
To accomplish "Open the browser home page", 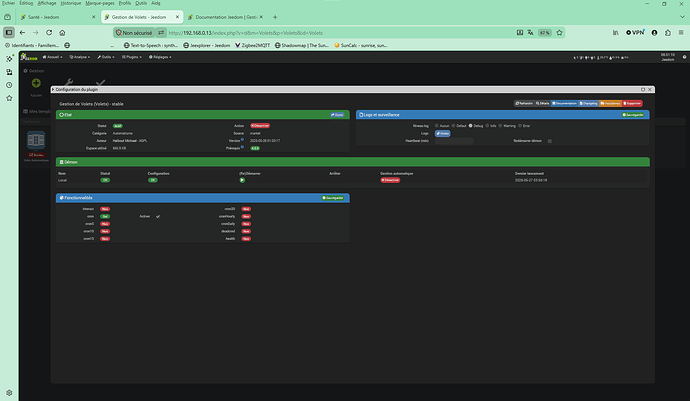I will tap(62, 33).
